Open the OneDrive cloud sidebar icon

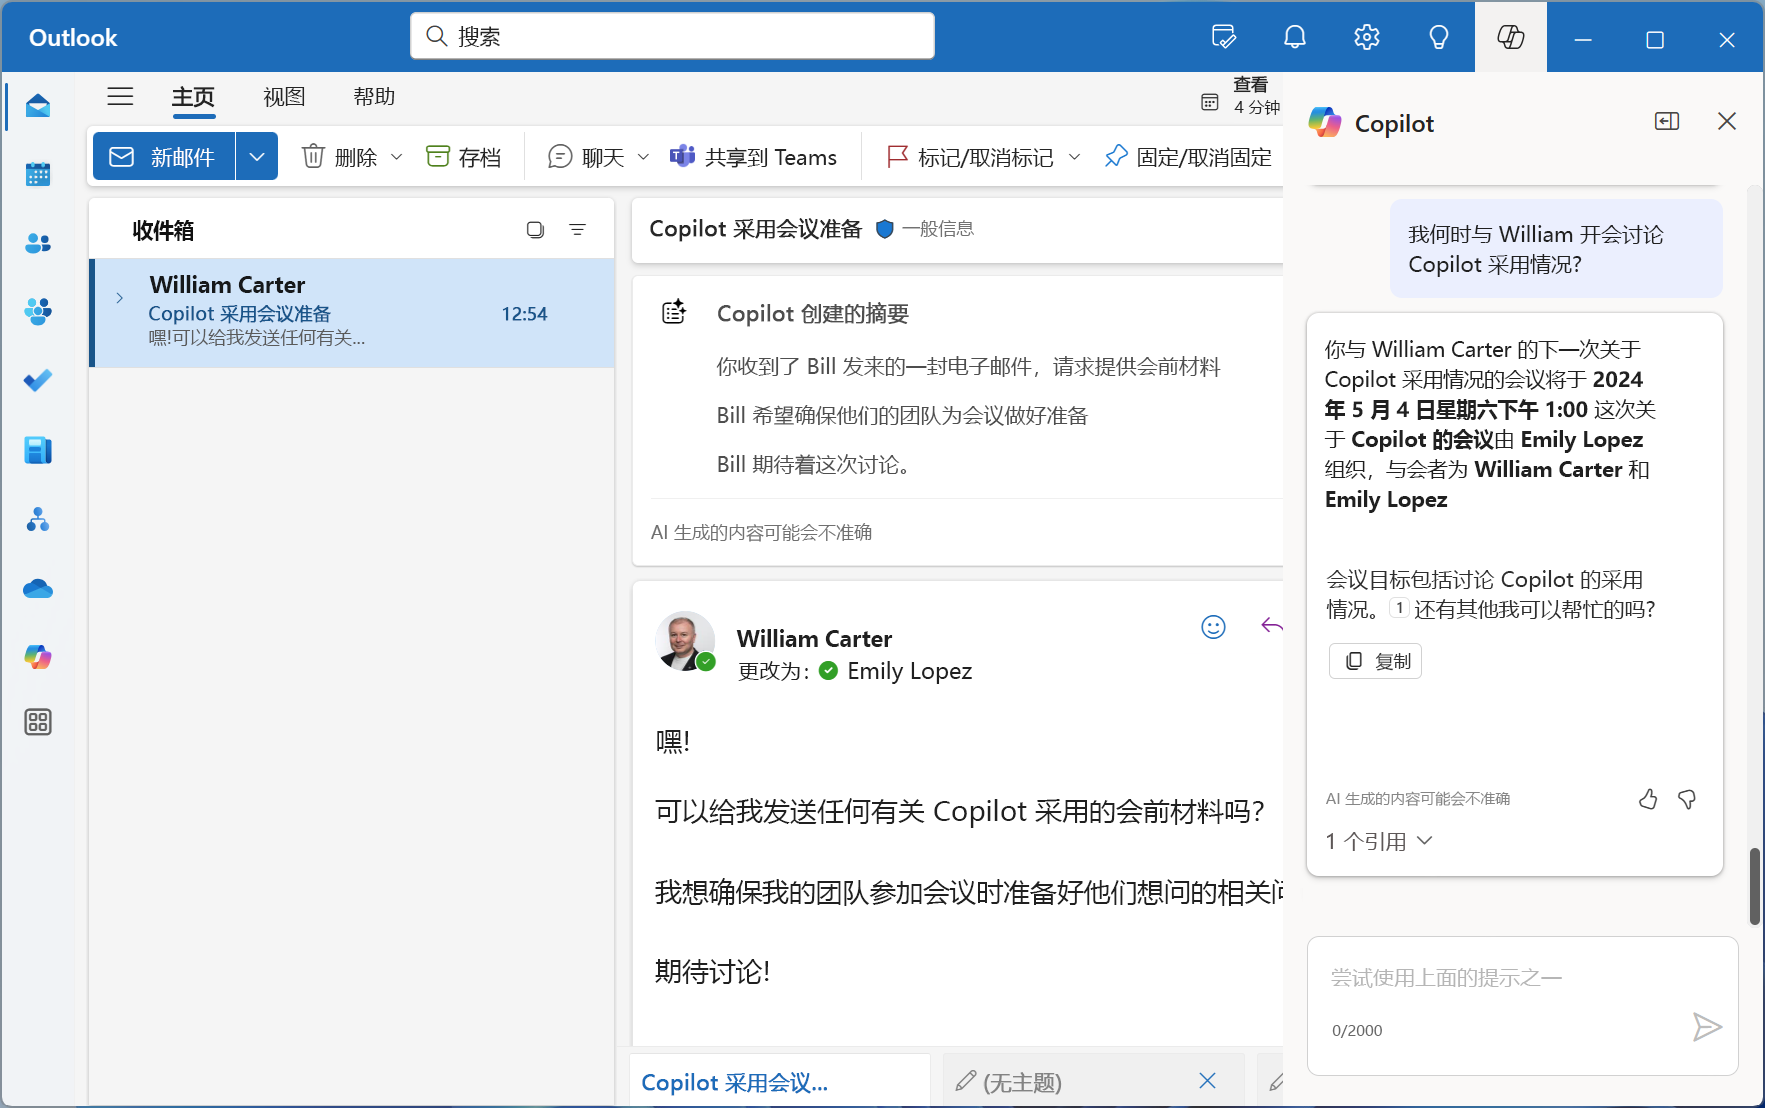38,588
